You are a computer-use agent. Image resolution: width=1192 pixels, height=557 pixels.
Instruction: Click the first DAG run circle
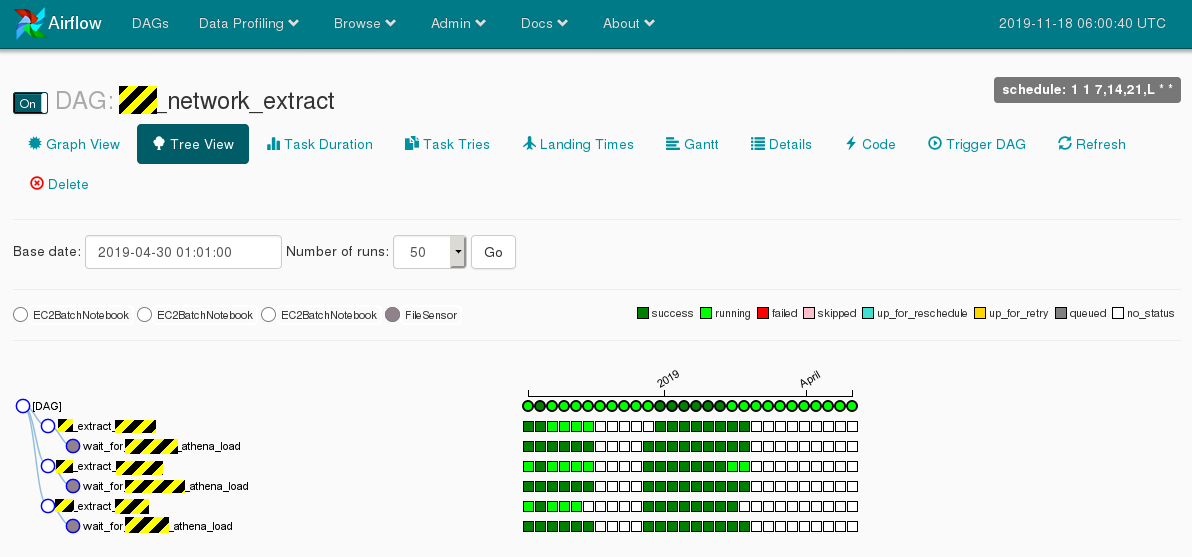(528, 407)
